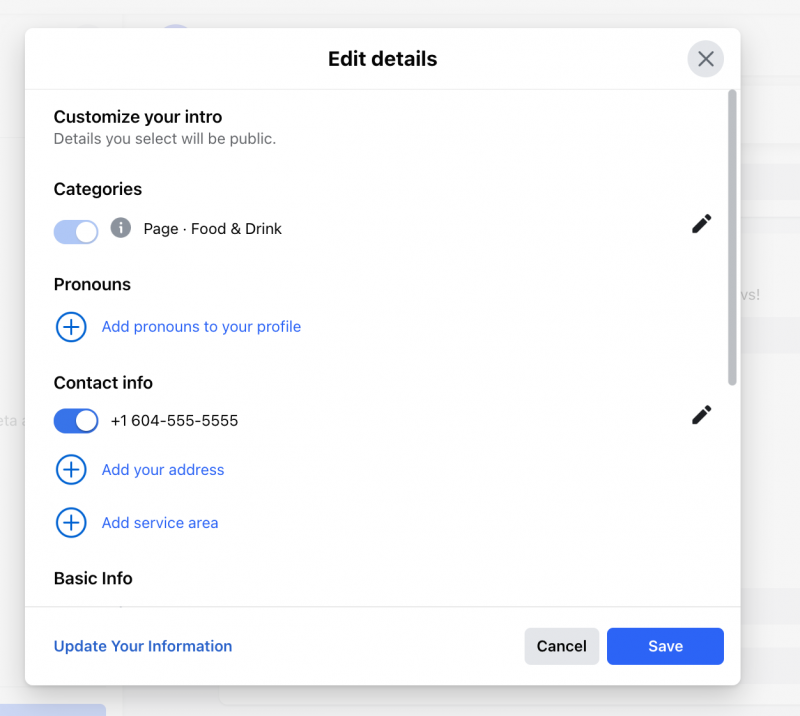Click the info icon beside Page category
Image resolution: width=800 pixels, height=716 pixels.
coord(121,228)
